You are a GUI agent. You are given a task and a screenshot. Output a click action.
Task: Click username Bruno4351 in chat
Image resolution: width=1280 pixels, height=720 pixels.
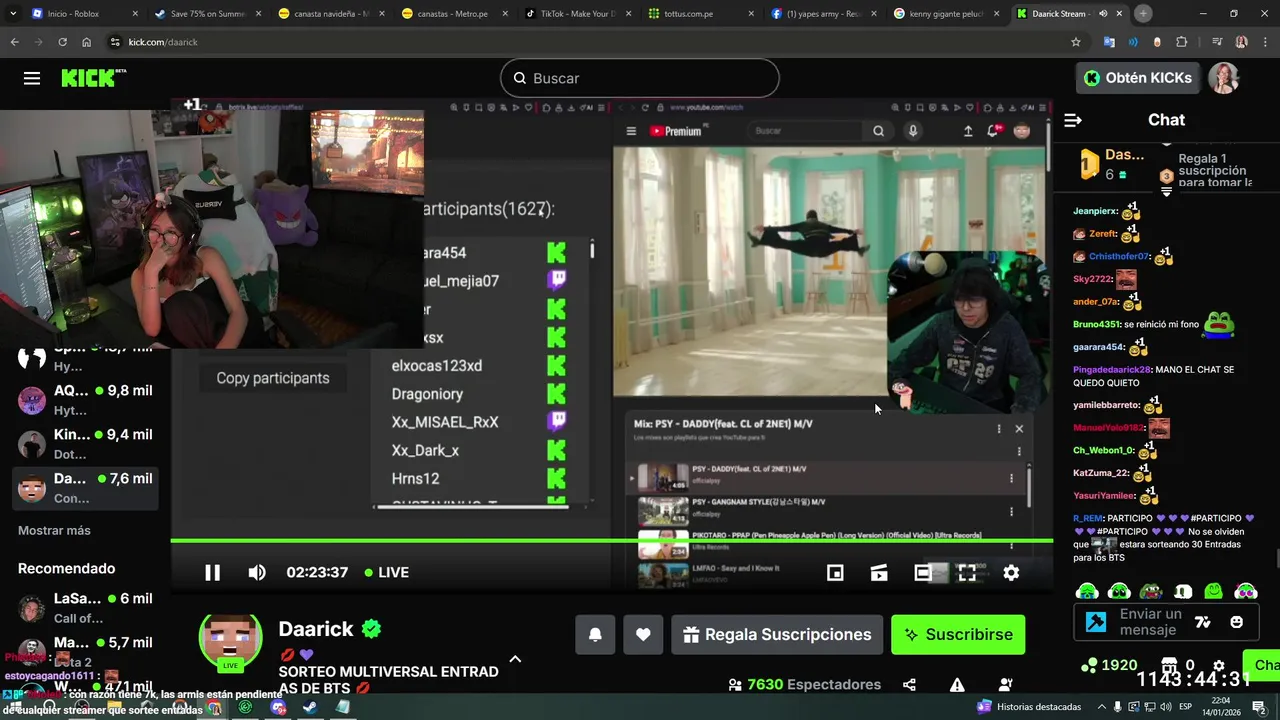pyautogui.click(x=1096, y=324)
